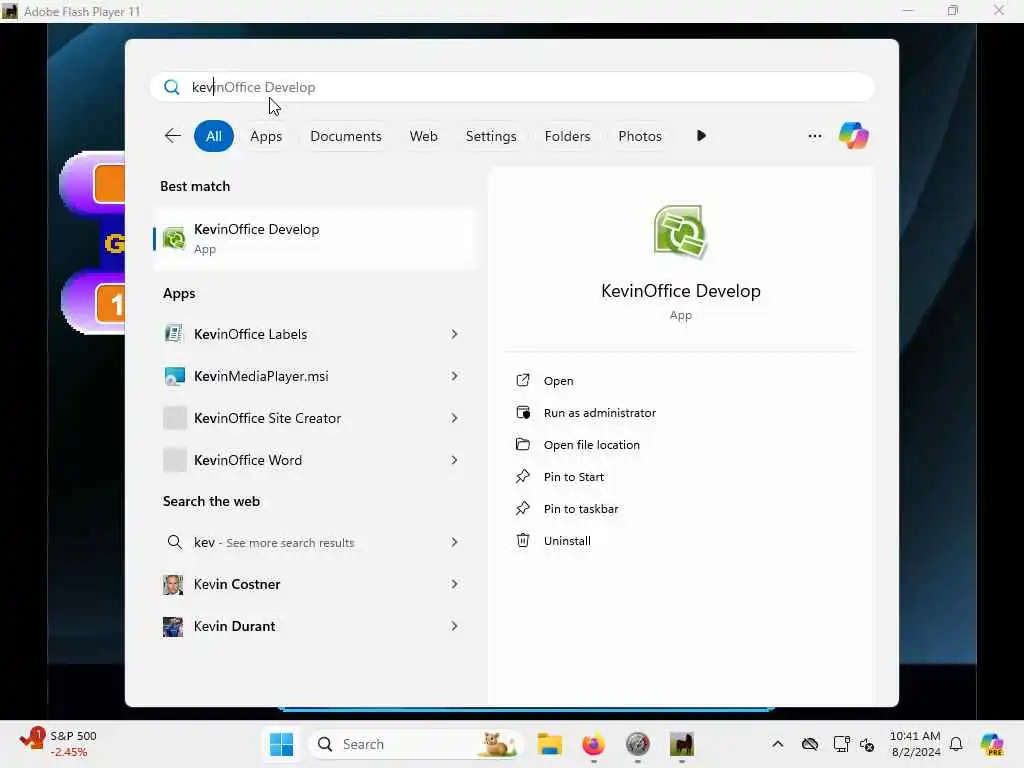Screen dimensions: 1024x768
Task: Click Open in the preview pane
Action: coord(558,381)
